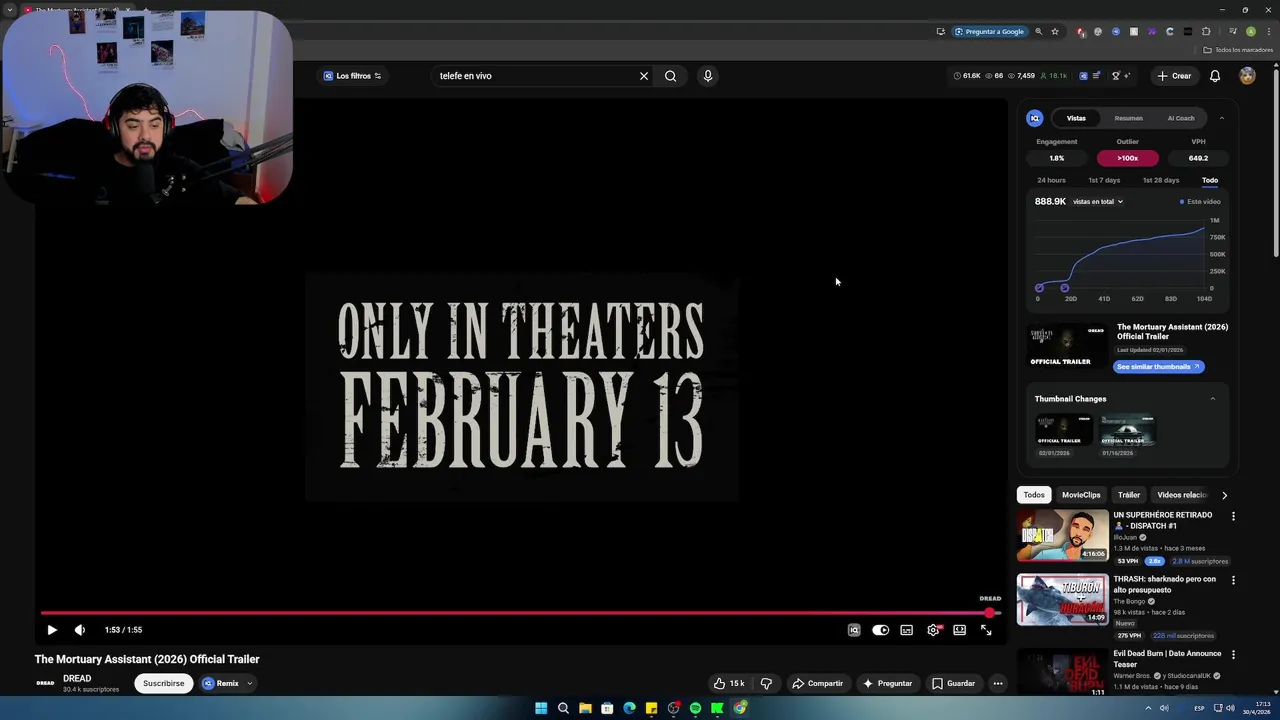Screen dimensions: 1280x720
Task: Open the DISPATCH #1 video thumbnail
Action: pos(1063,536)
